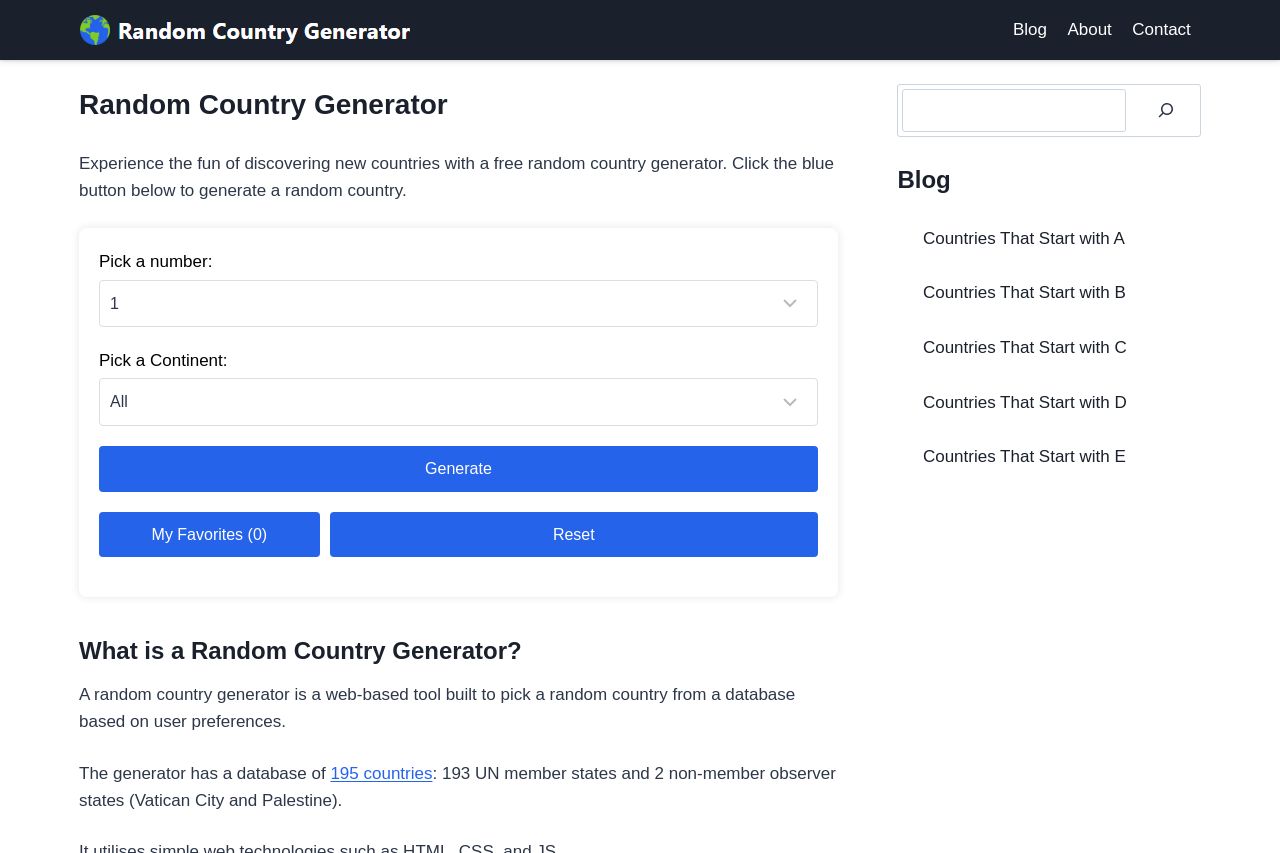
Task: Click the continent dropdown chevron arrow
Action: click(x=790, y=402)
